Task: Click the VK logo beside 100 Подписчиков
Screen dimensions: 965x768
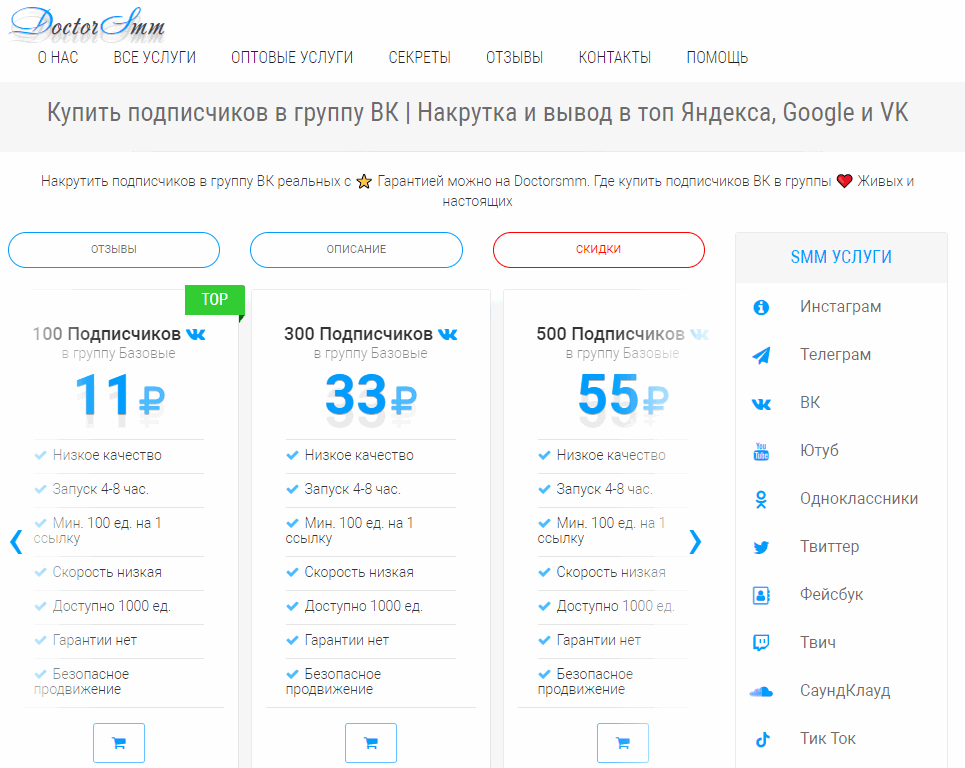Action: 196,335
